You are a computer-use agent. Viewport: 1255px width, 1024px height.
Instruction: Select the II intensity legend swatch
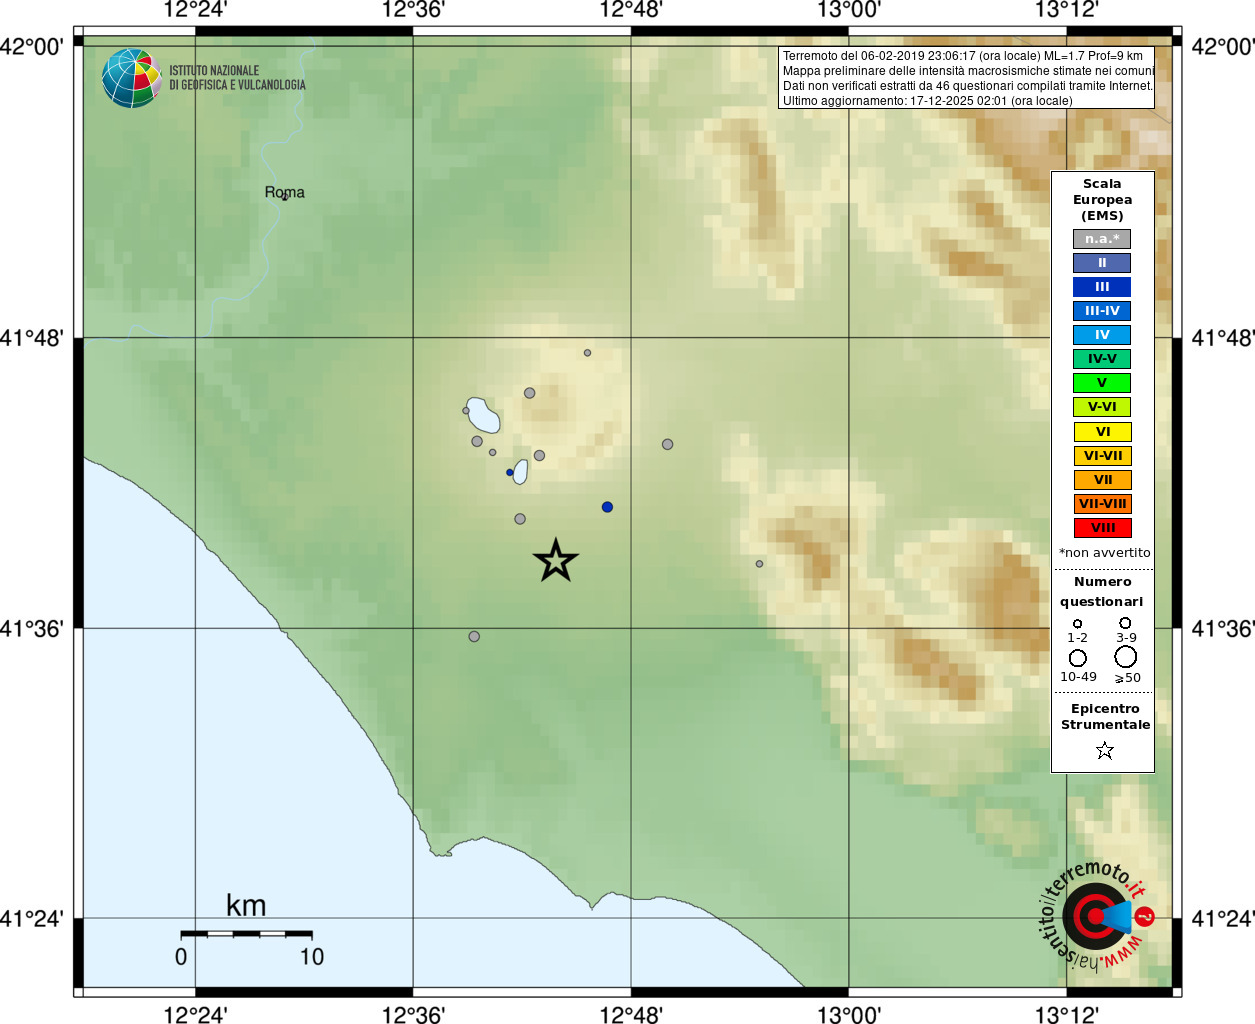click(1102, 263)
